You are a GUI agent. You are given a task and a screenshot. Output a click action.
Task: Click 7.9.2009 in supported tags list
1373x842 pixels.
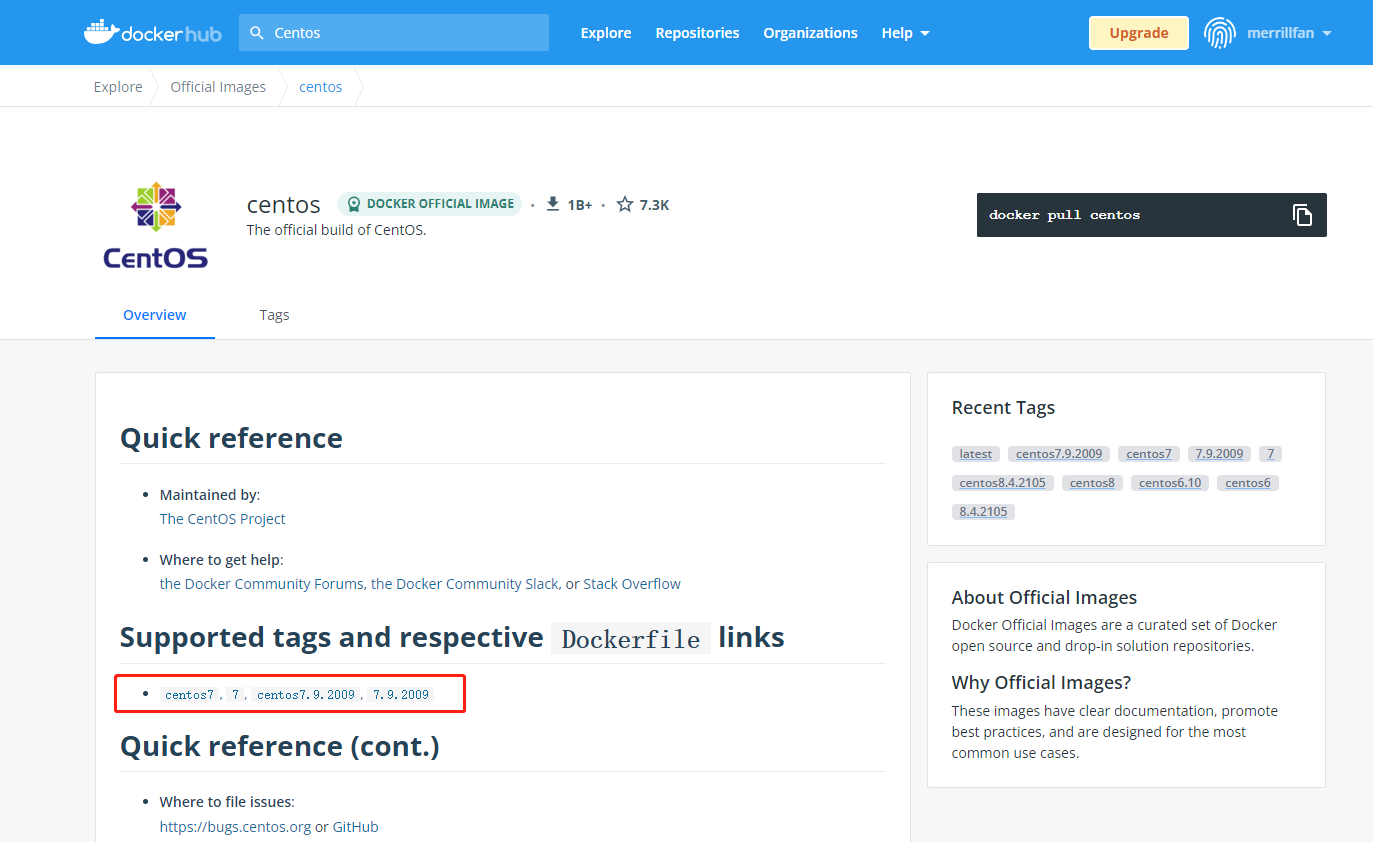(x=401, y=694)
